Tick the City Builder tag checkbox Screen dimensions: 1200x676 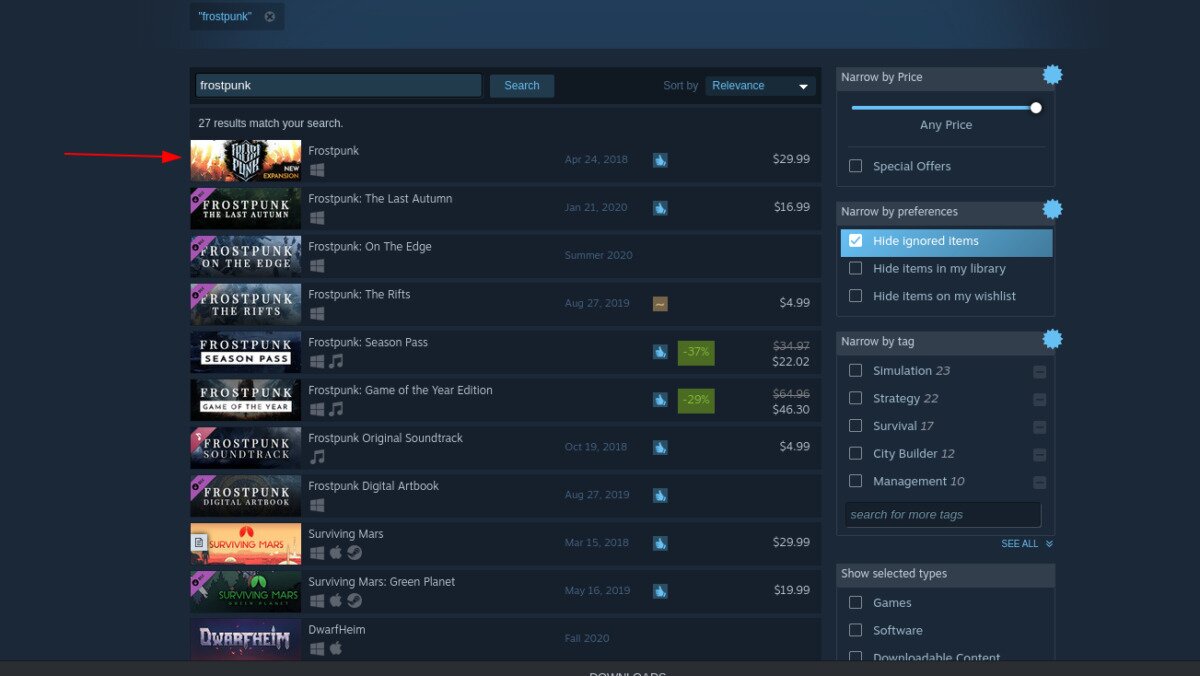tap(855, 453)
